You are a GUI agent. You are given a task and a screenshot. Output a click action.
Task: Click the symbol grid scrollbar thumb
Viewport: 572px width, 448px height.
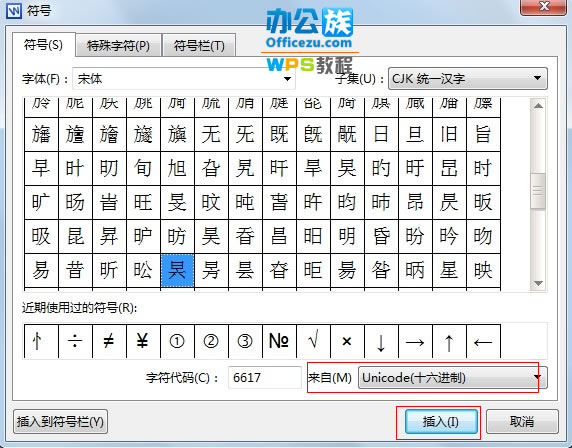point(538,191)
